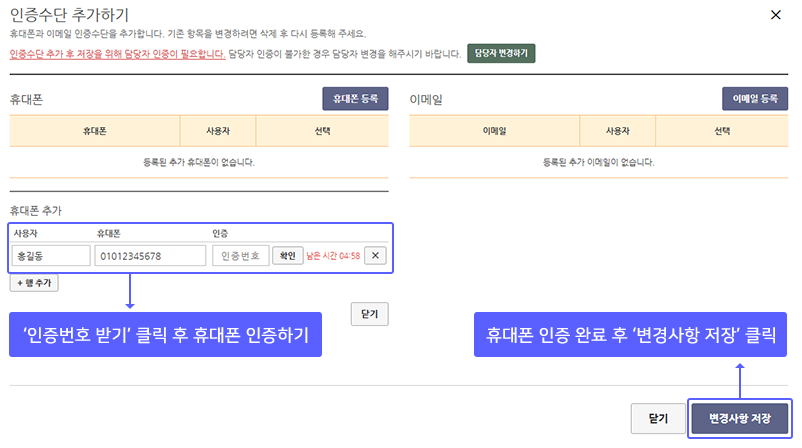Remove the phone row with the X icon
This screenshot has height=448, width=802.
click(375, 255)
